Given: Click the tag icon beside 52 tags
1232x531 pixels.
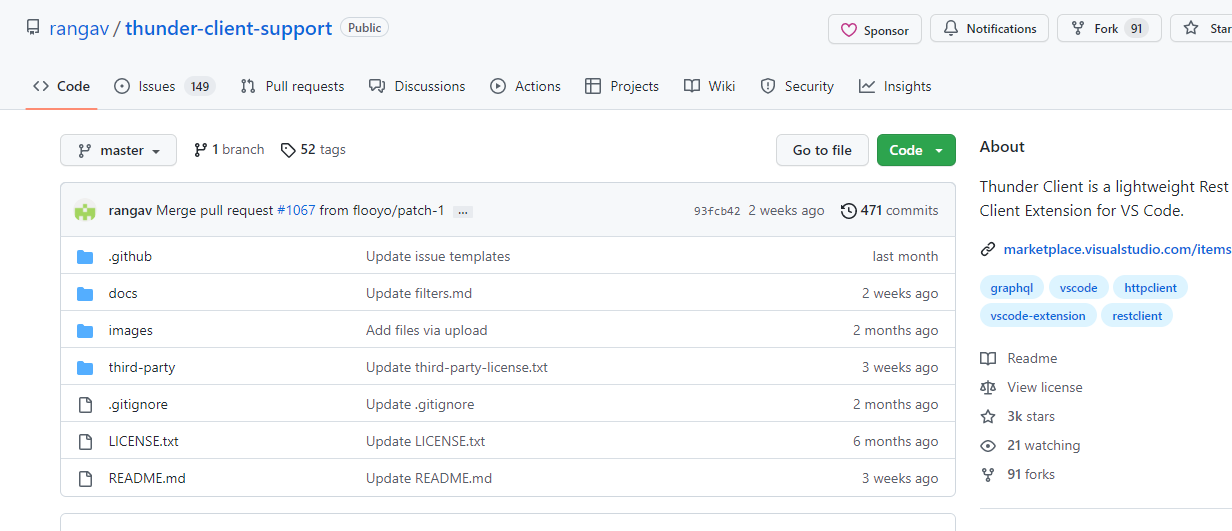Looking at the screenshot, I should click(x=288, y=150).
